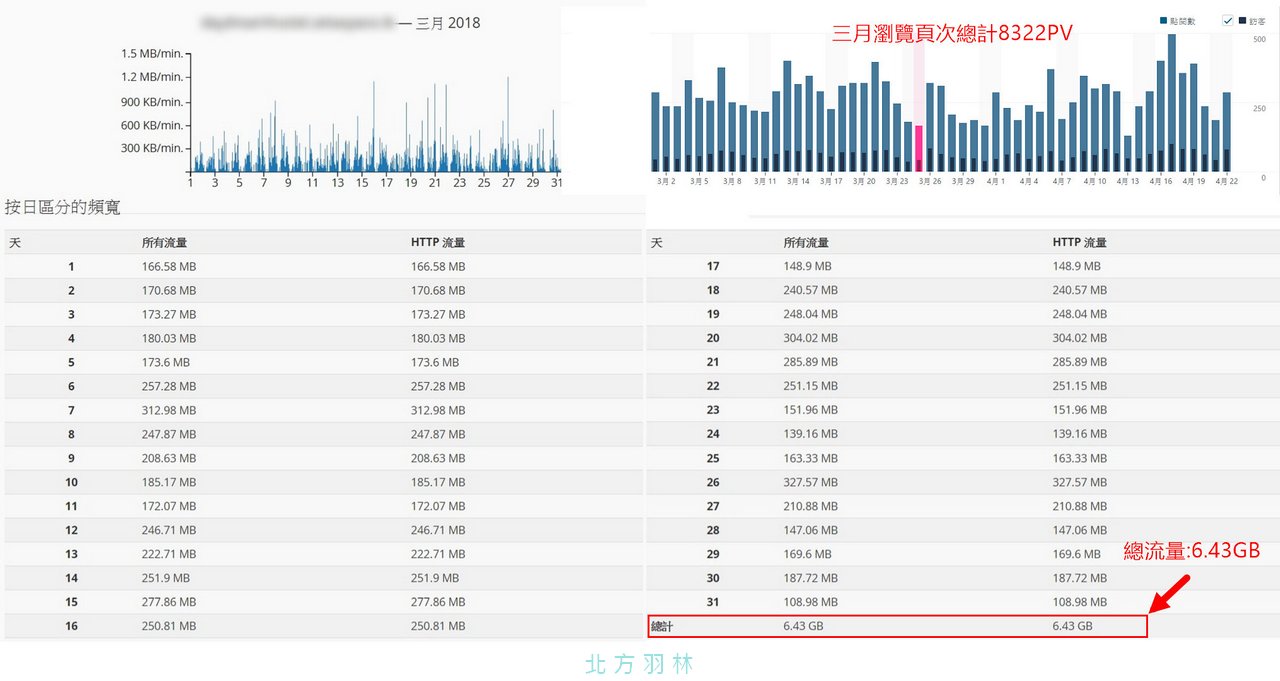The height and width of the screenshot is (681, 1280).
Task: Click day 19 所有流量 value 248.04 MB
Action: pyautogui.click(x=811, y=314)
